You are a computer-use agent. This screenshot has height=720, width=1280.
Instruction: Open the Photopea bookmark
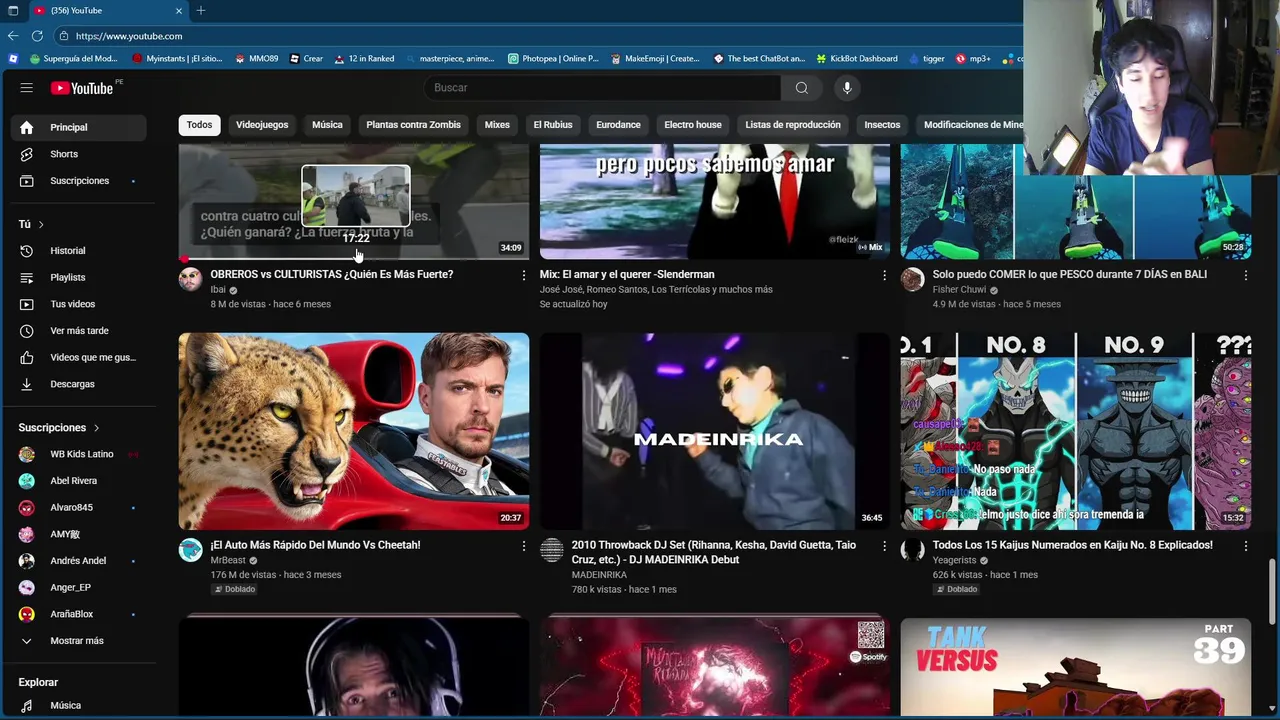click(553, 59)
